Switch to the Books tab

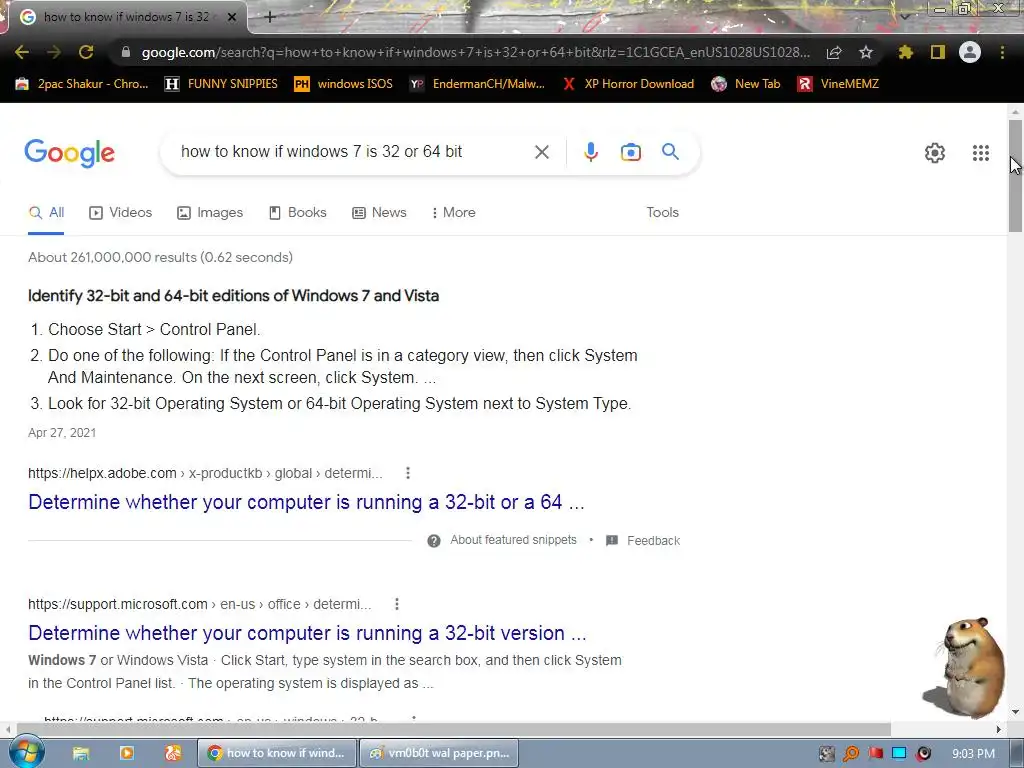(298, 213)
